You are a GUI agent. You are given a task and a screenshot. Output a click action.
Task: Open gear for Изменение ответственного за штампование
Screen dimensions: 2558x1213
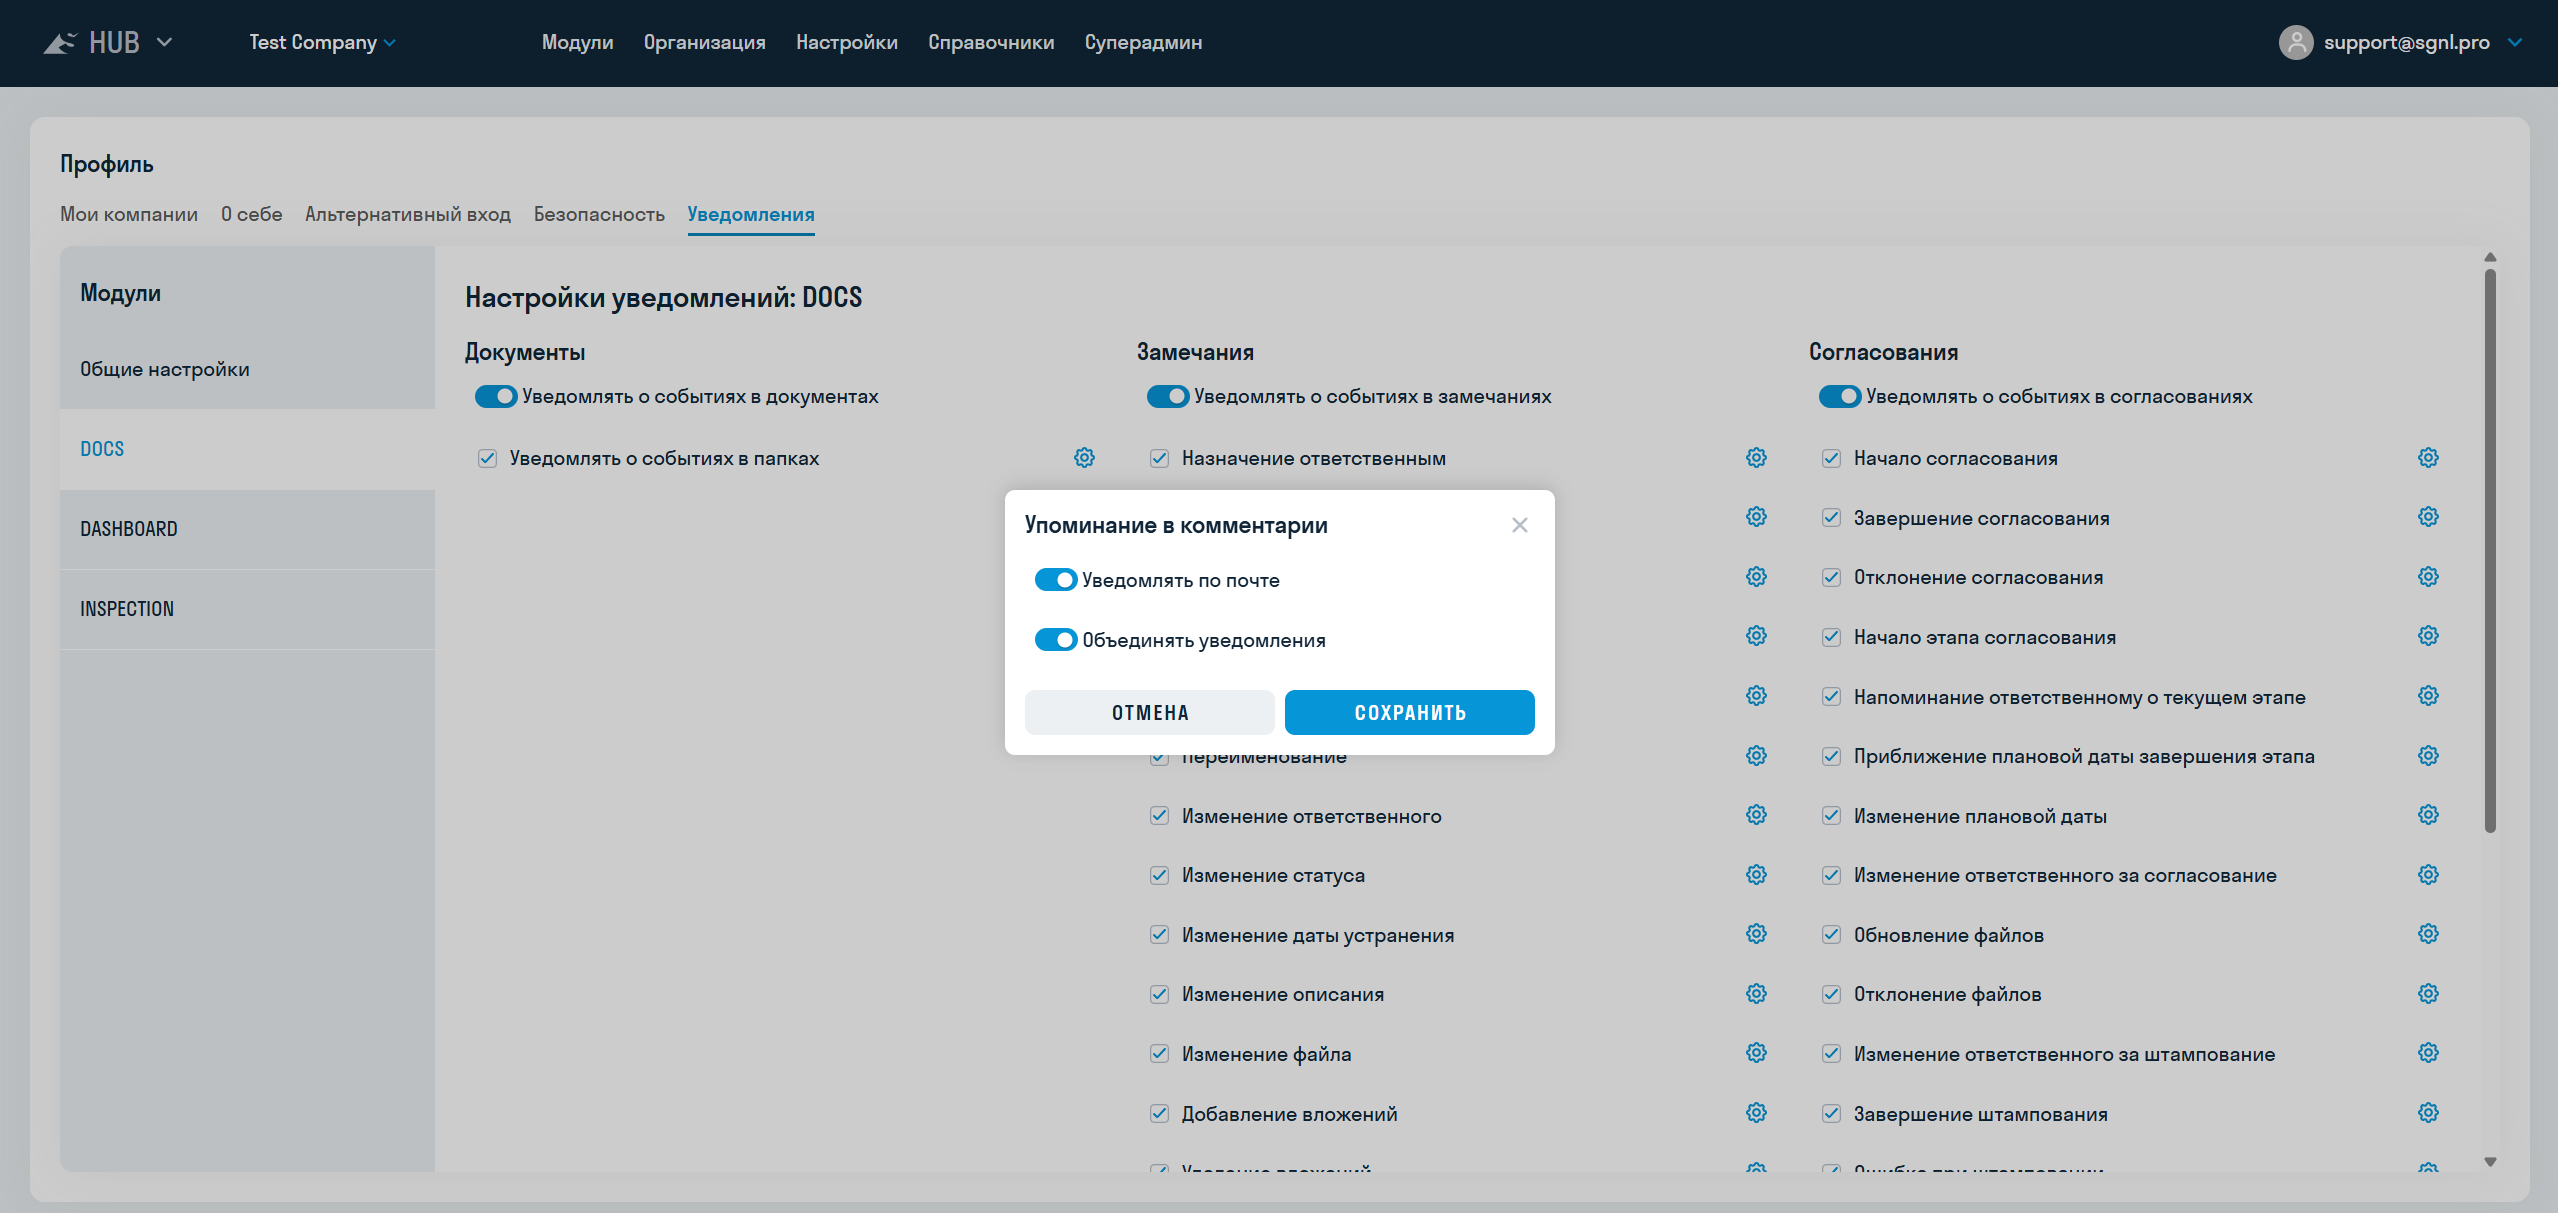[2428, 1053]
